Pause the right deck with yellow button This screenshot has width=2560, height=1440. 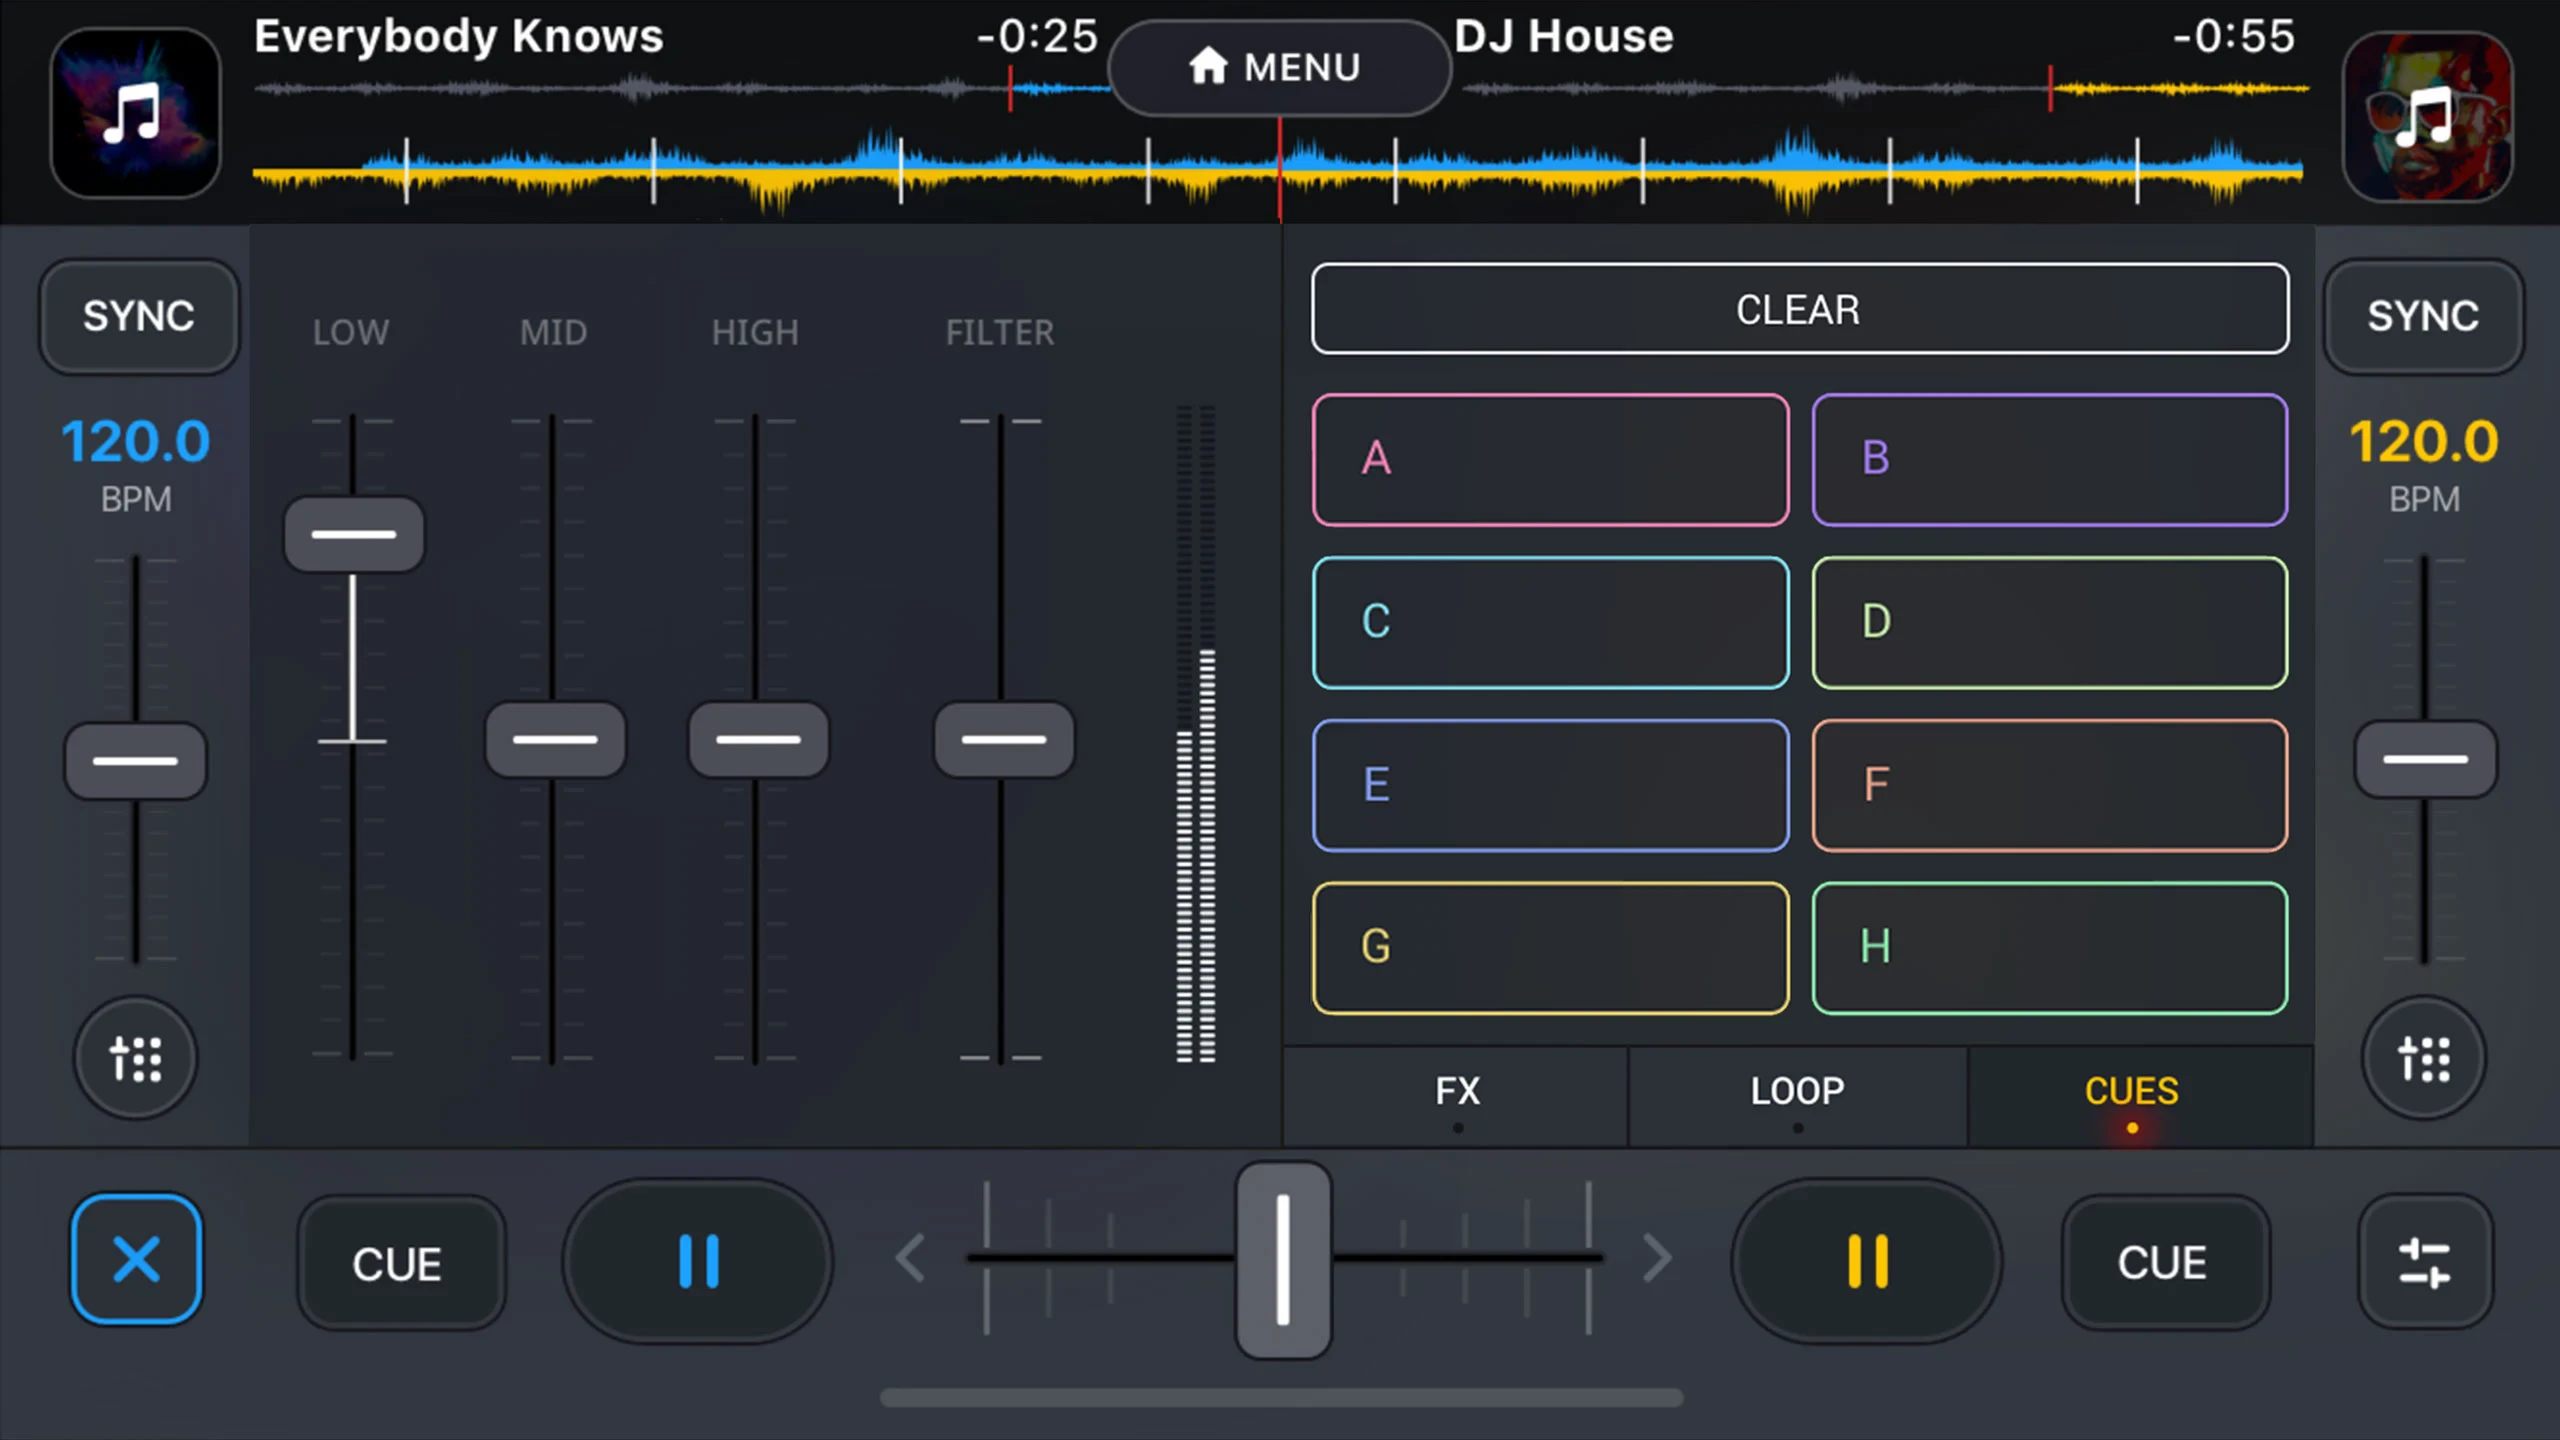(1866, 1260)
